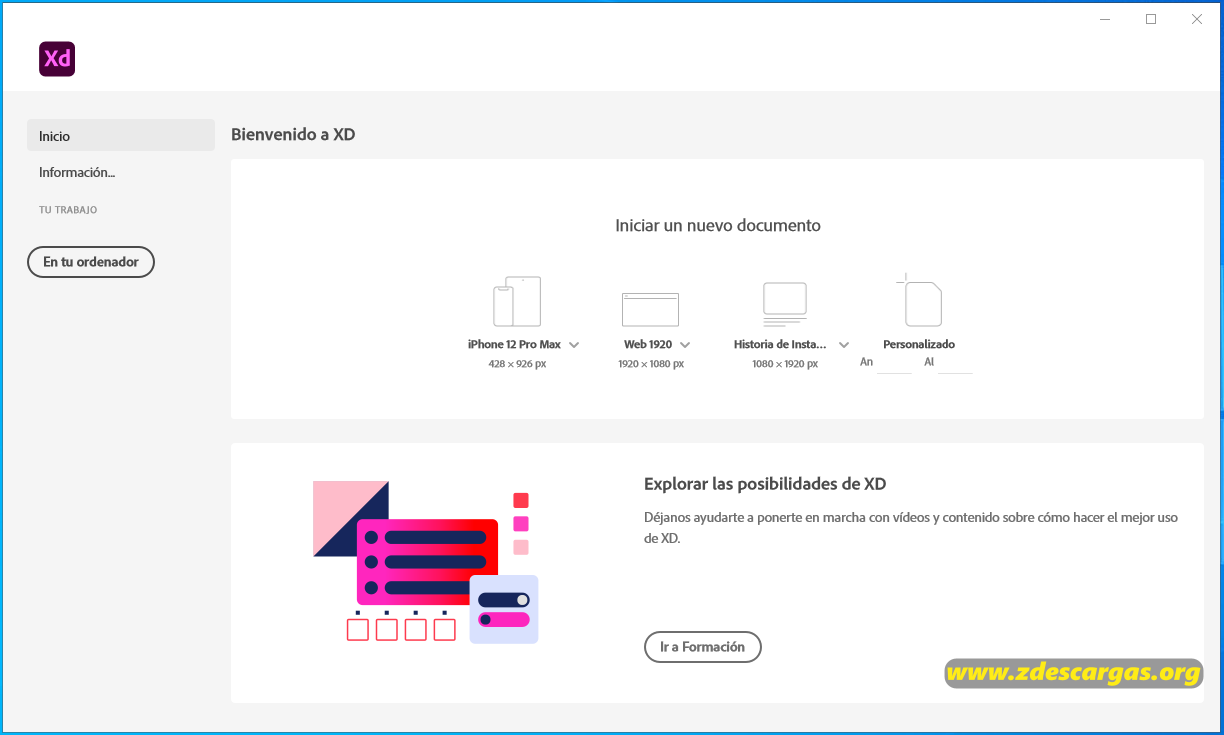Click the En tu ordenador button
This screenshot has width=1224, height=735.
click(x=91, y=262)
